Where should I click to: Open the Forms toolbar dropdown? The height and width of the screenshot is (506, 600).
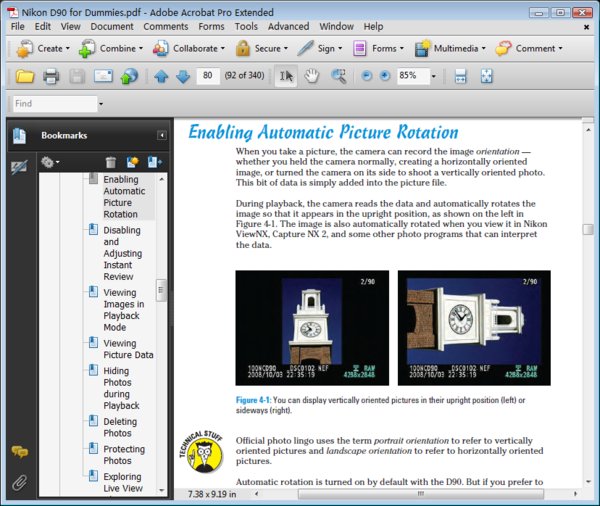(378, 49)
